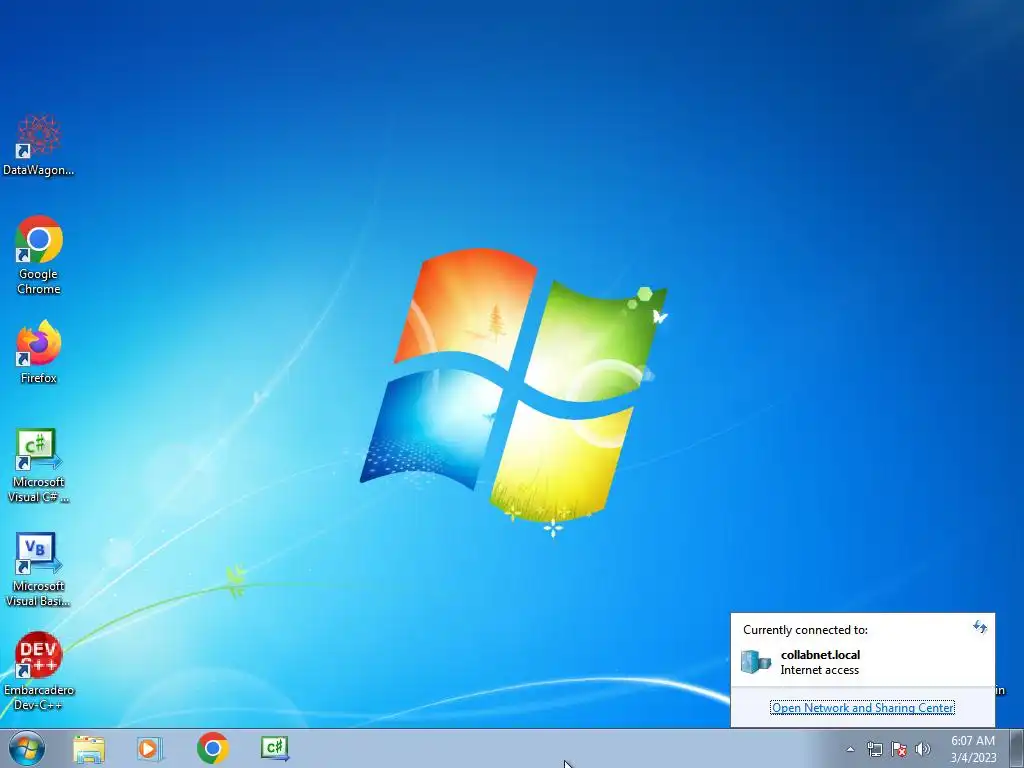
Task: Open Windows Explorer from the taskbar
Action: click(89, 748)
